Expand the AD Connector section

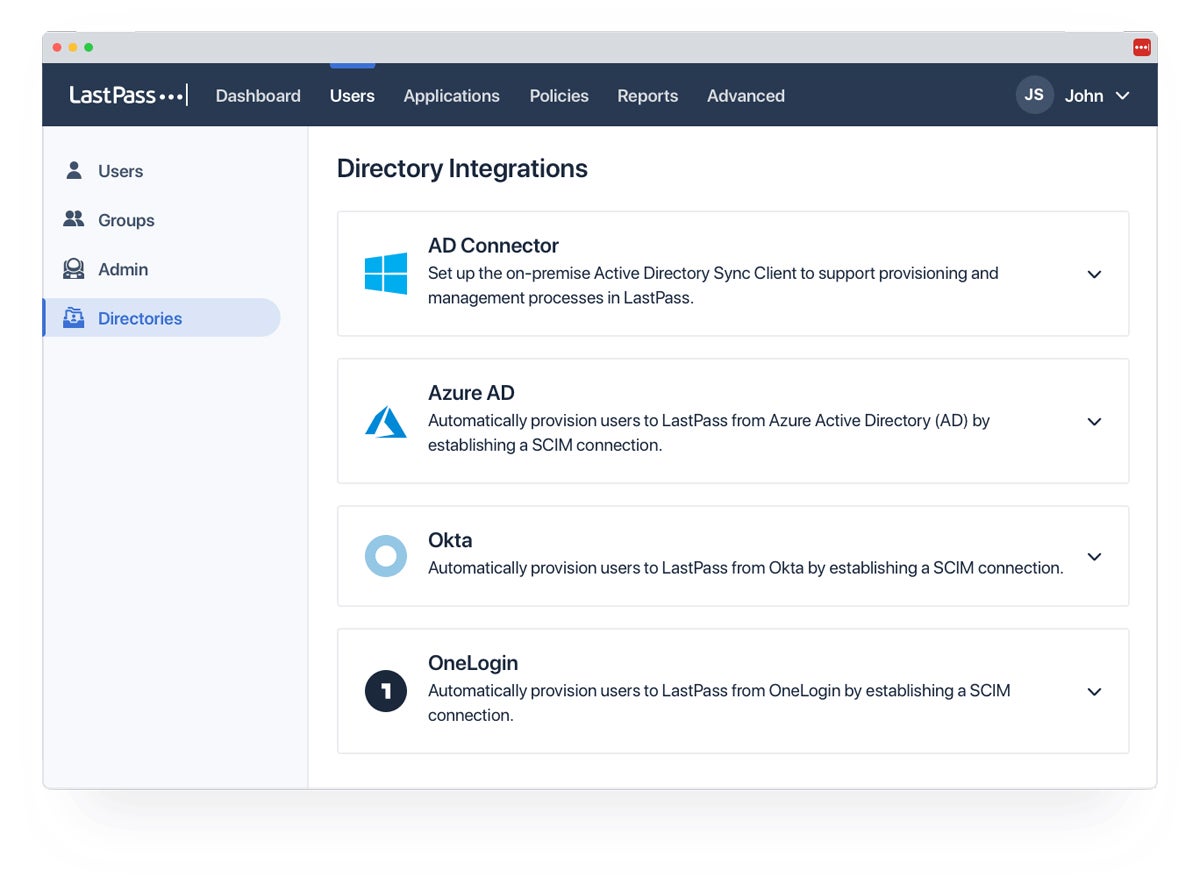1094,274
